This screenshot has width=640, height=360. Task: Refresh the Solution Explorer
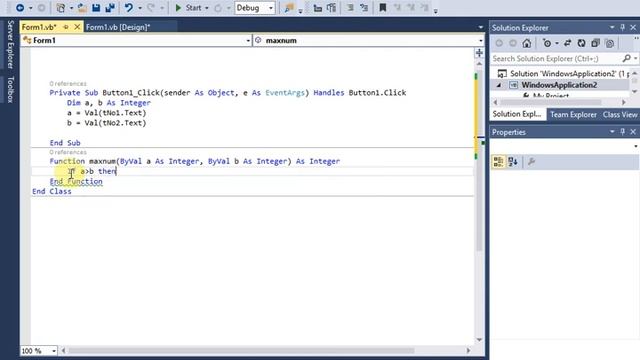point(581,43)
